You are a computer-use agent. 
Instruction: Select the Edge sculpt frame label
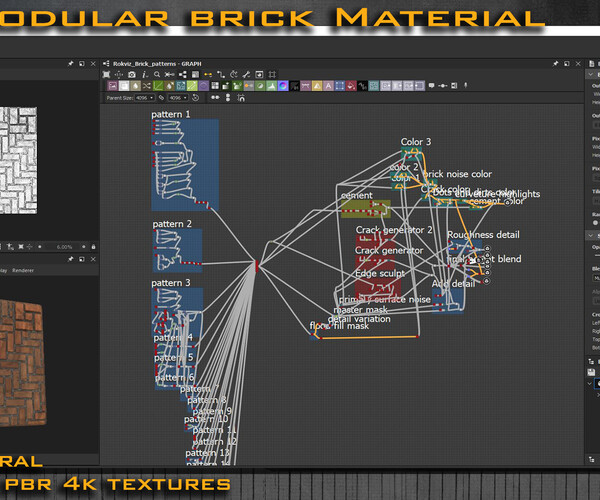pyautogui.click(x=380, y=274)
